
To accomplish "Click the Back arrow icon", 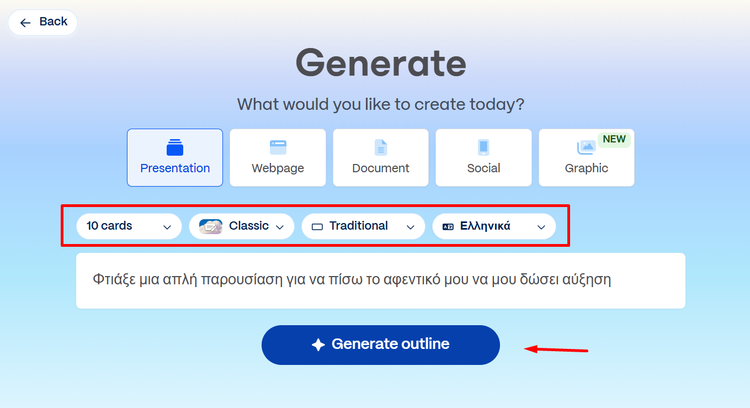I will (26, 22).
